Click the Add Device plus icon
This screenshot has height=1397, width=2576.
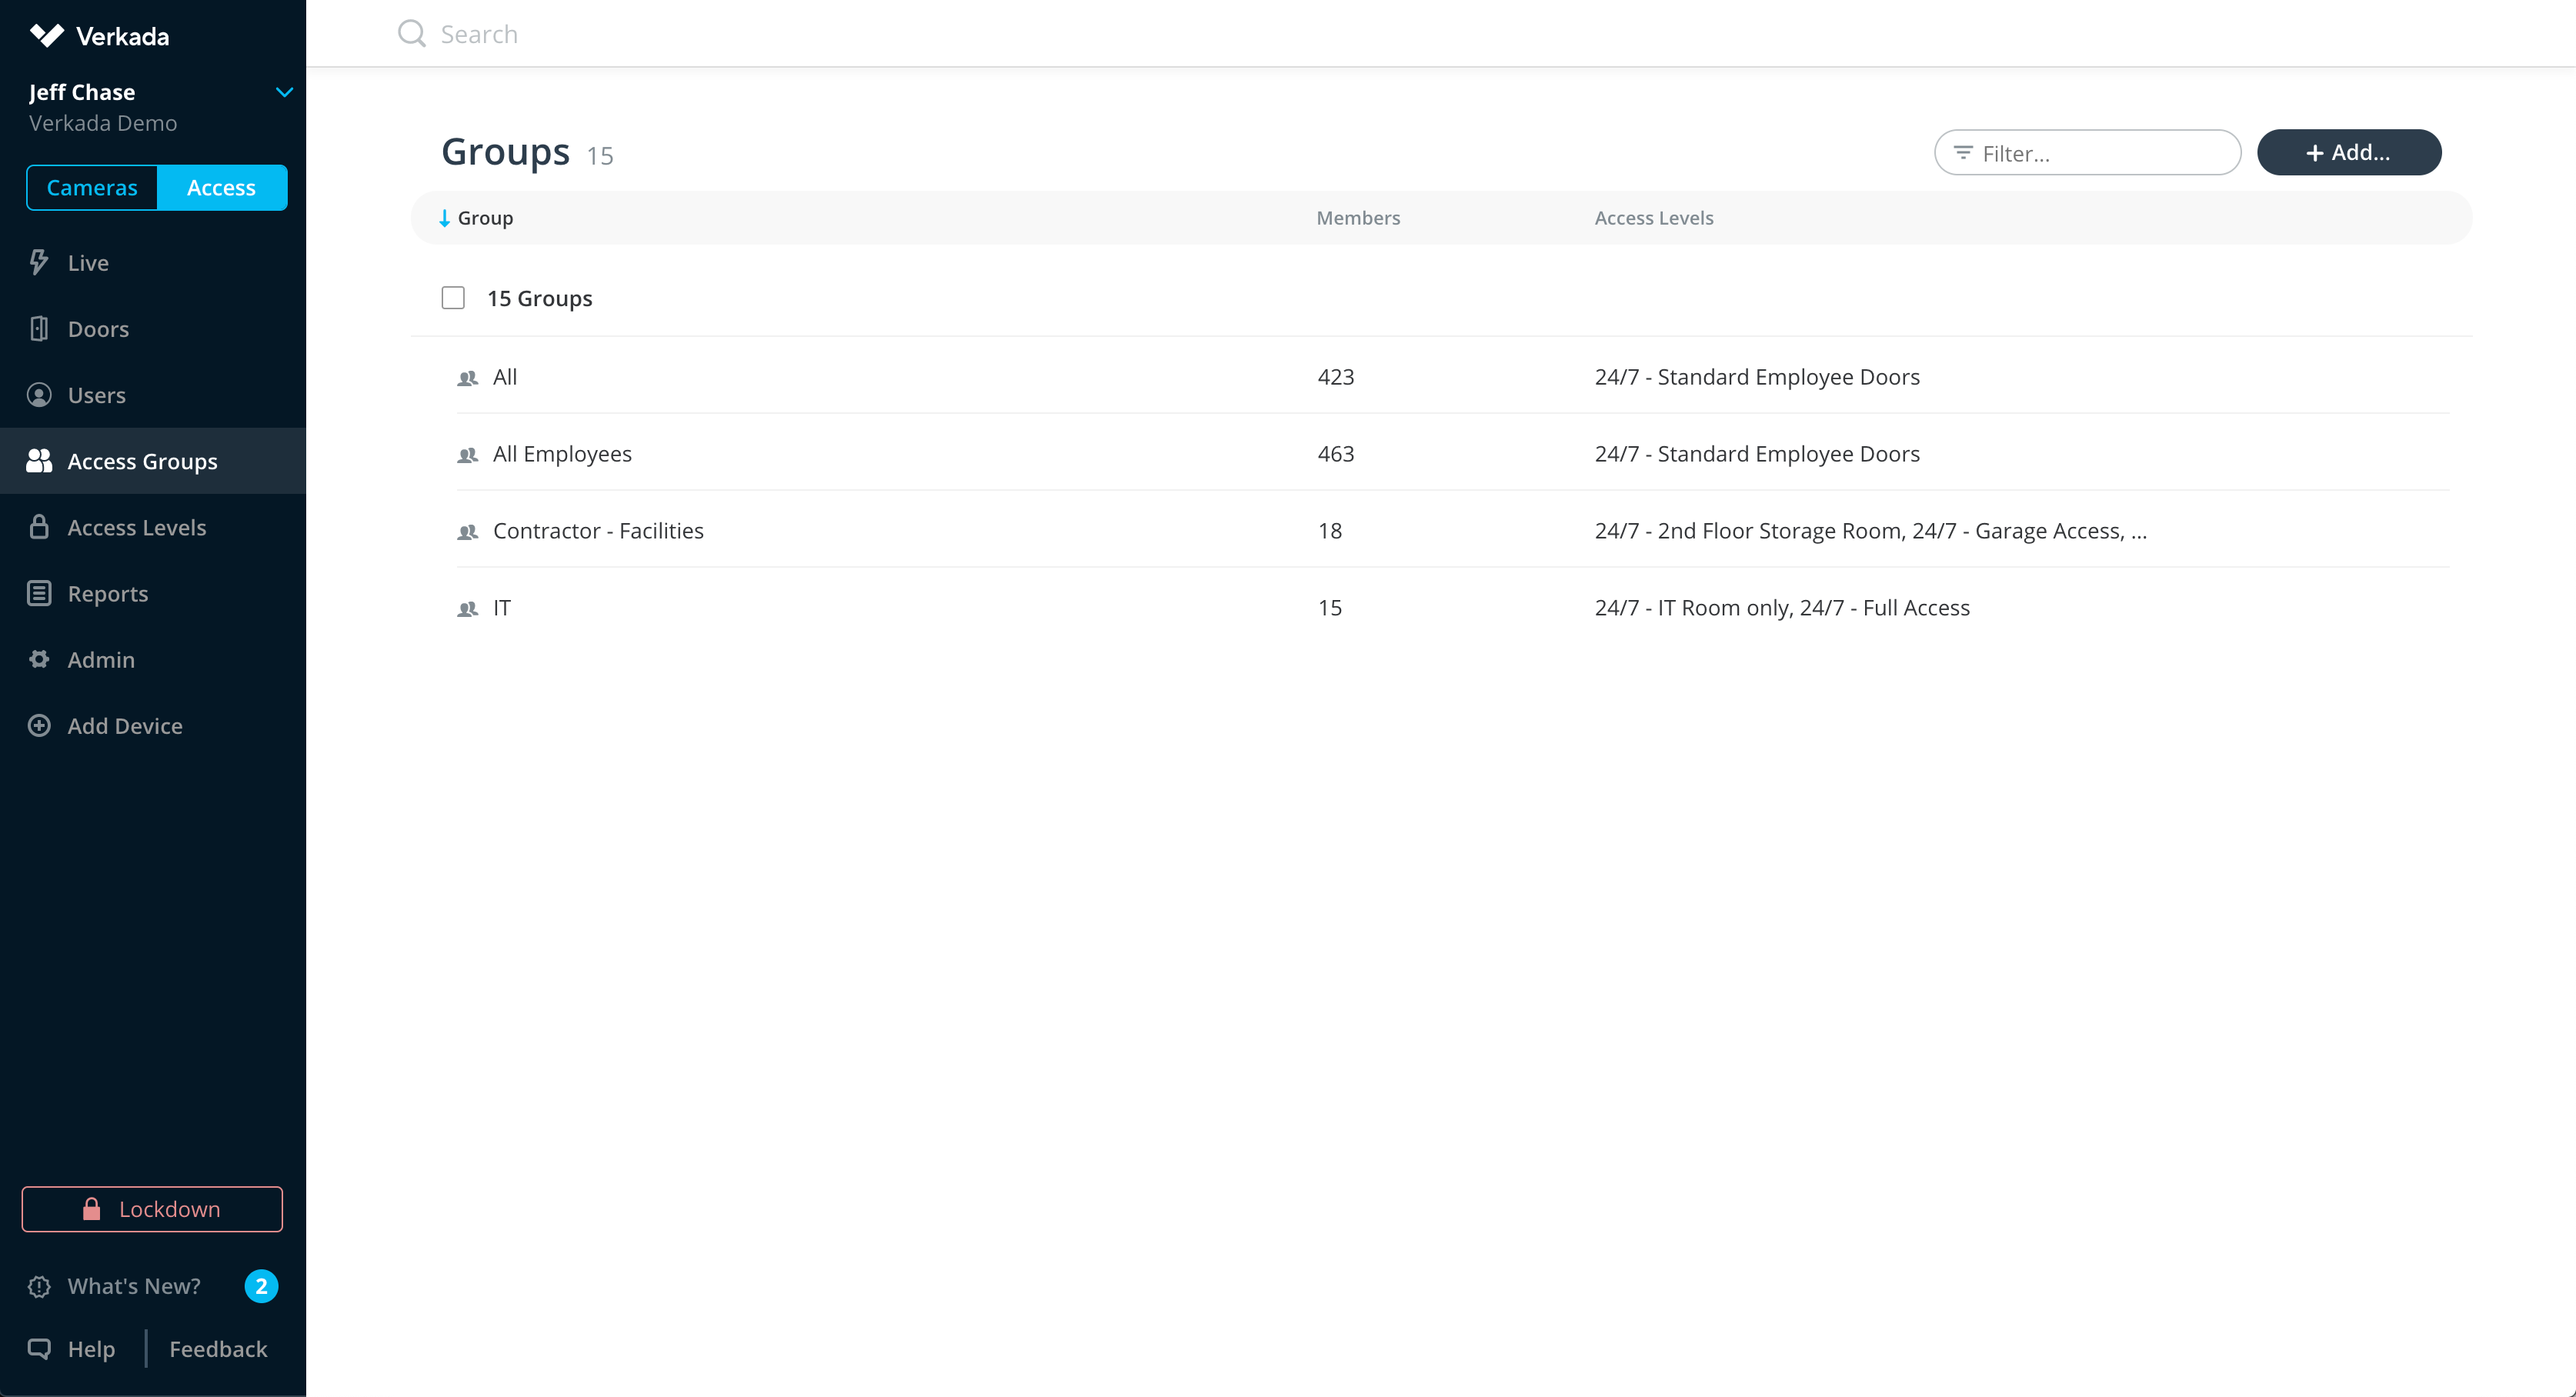(39, 725)
